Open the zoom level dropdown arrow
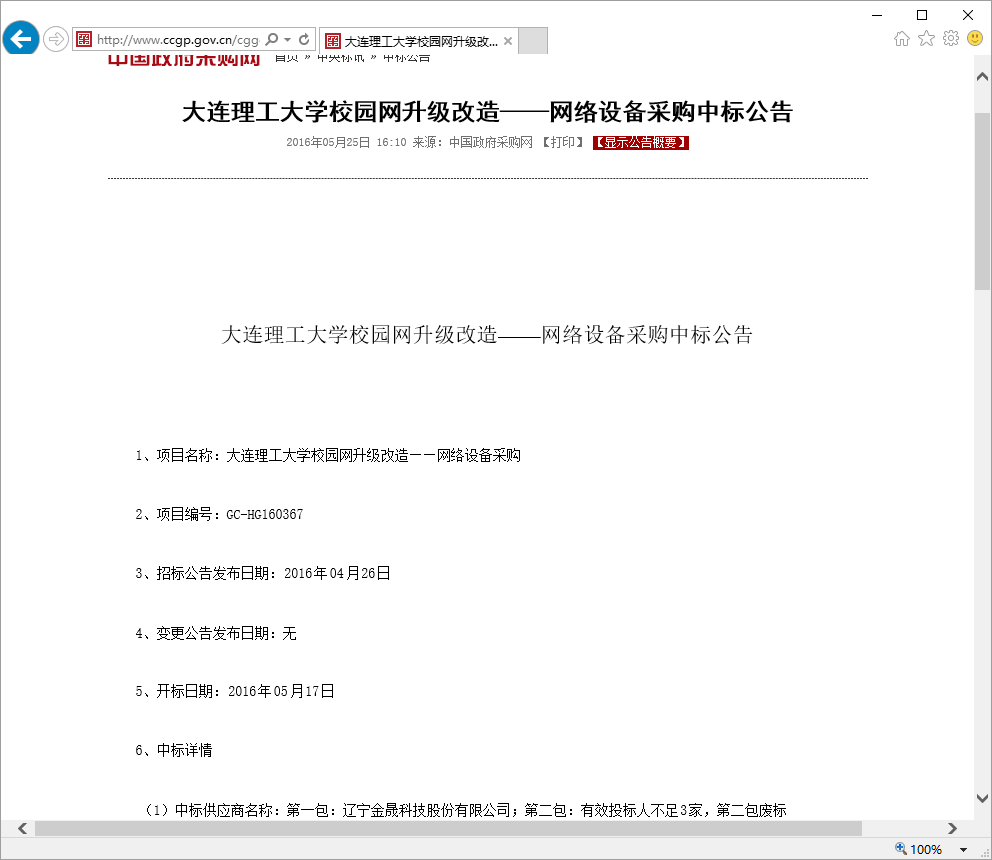992x860 pixels. coord(964,849)
